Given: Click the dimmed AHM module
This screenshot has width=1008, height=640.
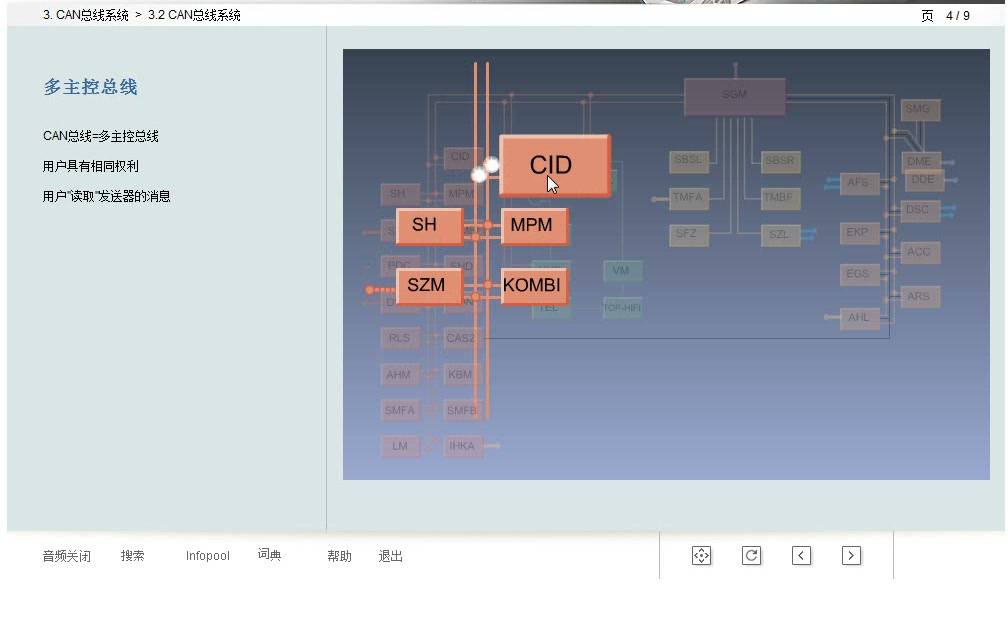Looking at the screenshot, I should [400, 375].
